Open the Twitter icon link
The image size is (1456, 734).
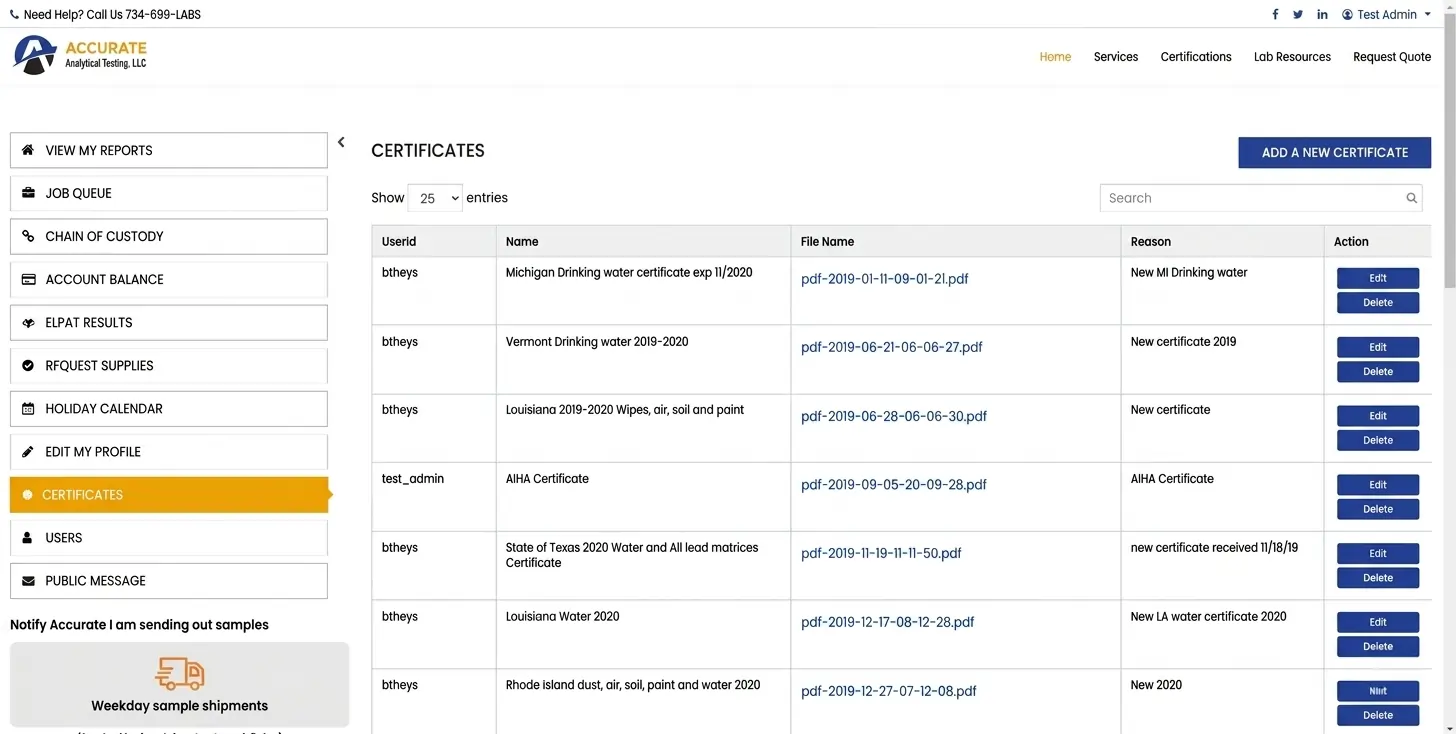tap(1298, 15)
